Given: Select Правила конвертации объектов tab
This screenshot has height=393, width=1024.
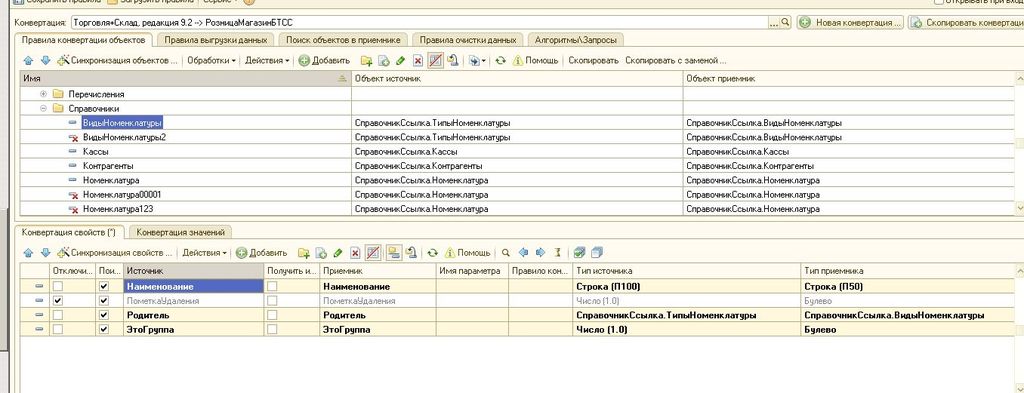Looking at the screenshot, I should coord(83,40).
